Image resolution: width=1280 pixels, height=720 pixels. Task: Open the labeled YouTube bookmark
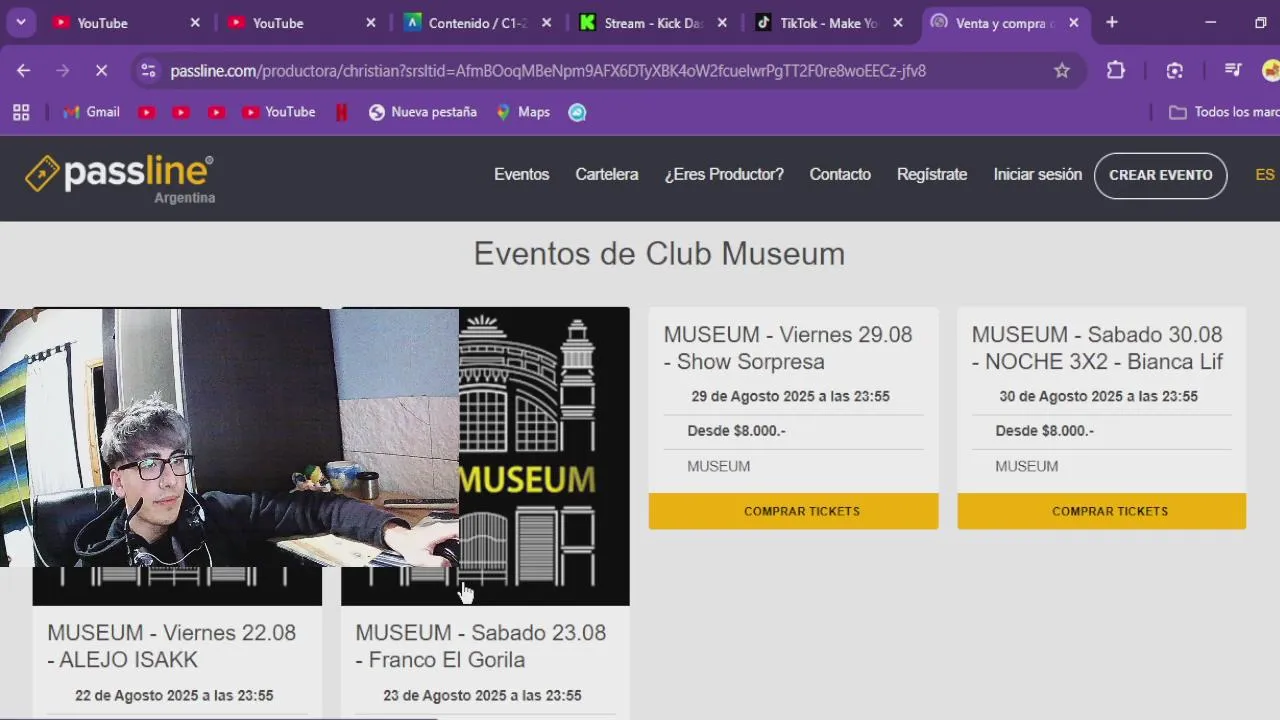click(x=279, y=112)
